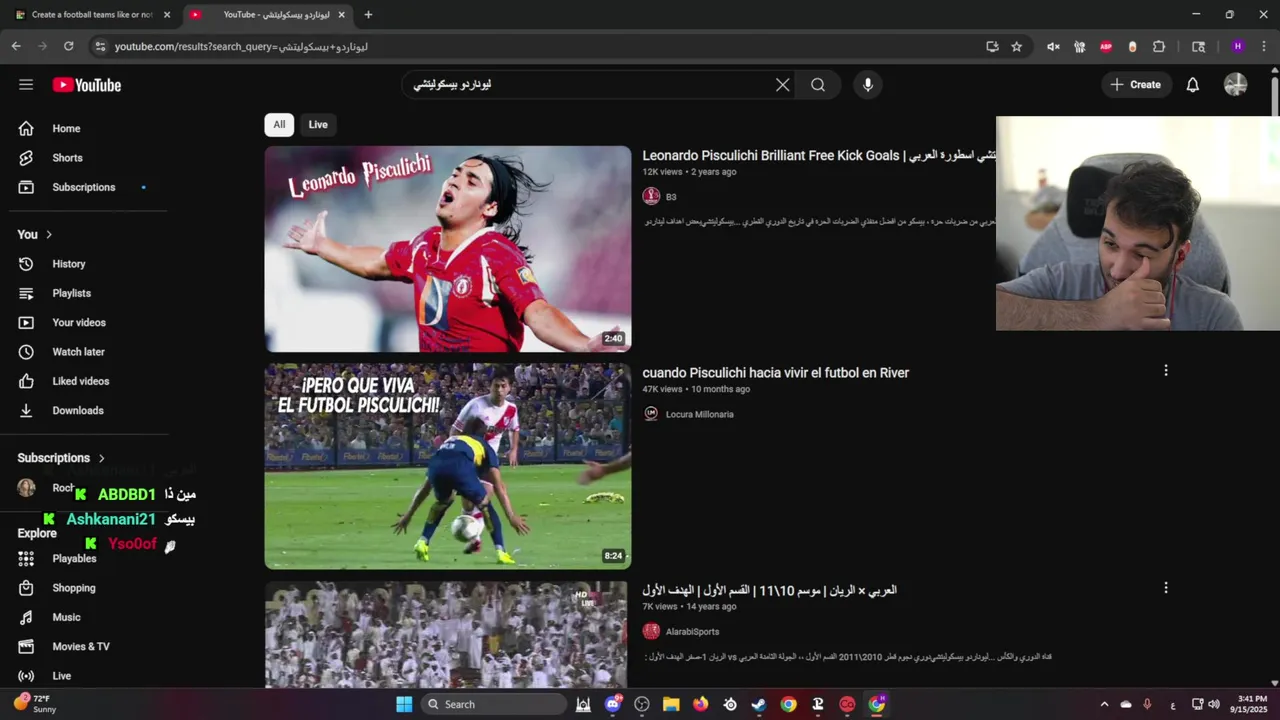Open Home in the sidebar
This screenshot has height=720, width=1280.
[88, 128]
